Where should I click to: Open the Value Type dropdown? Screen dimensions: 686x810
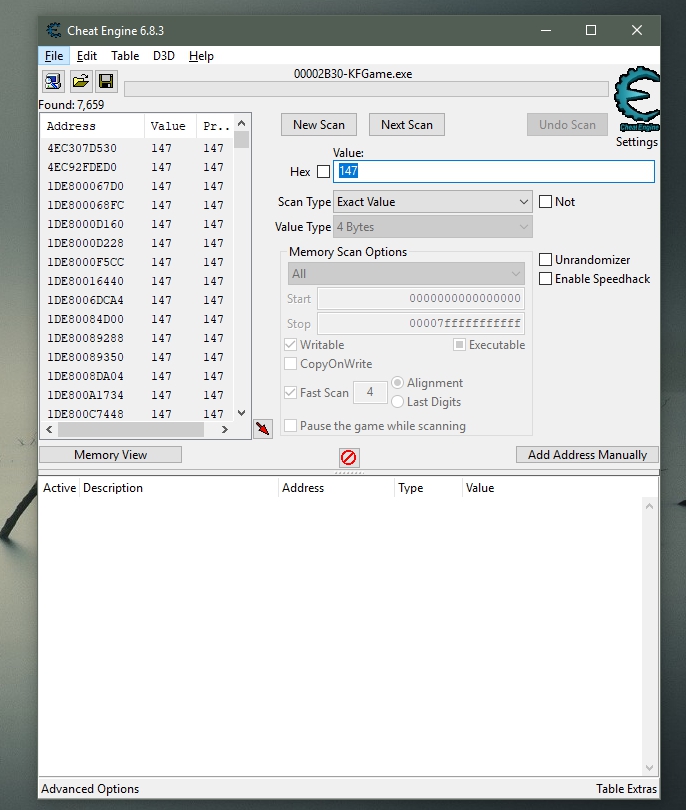[433, 227]
